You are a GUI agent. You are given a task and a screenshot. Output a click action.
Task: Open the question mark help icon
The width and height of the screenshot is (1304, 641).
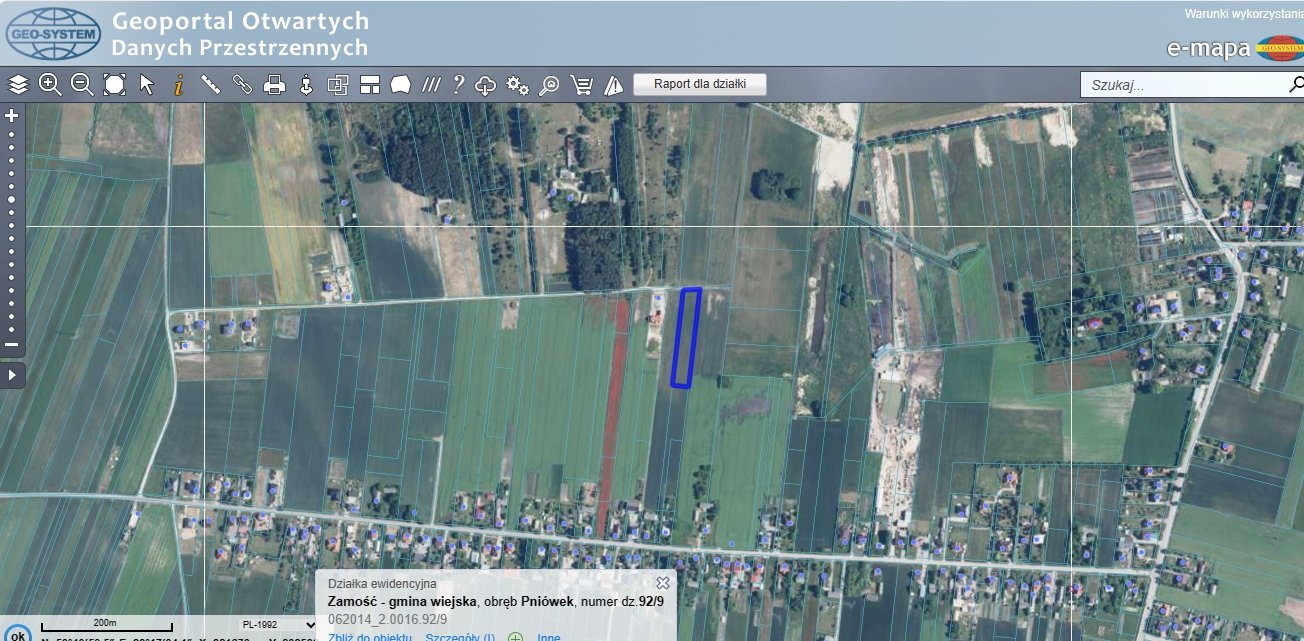[458, 84]
